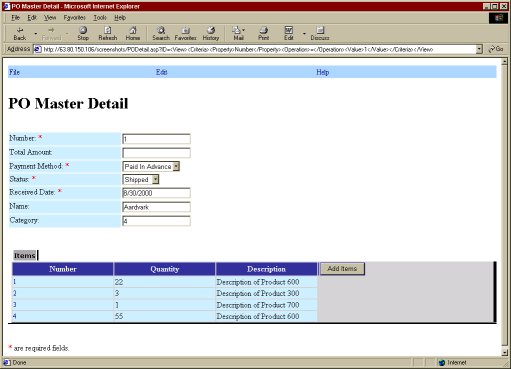Open item number 3 link
Image resolution: width=511 pixels, height=369 pixels.
14,305
